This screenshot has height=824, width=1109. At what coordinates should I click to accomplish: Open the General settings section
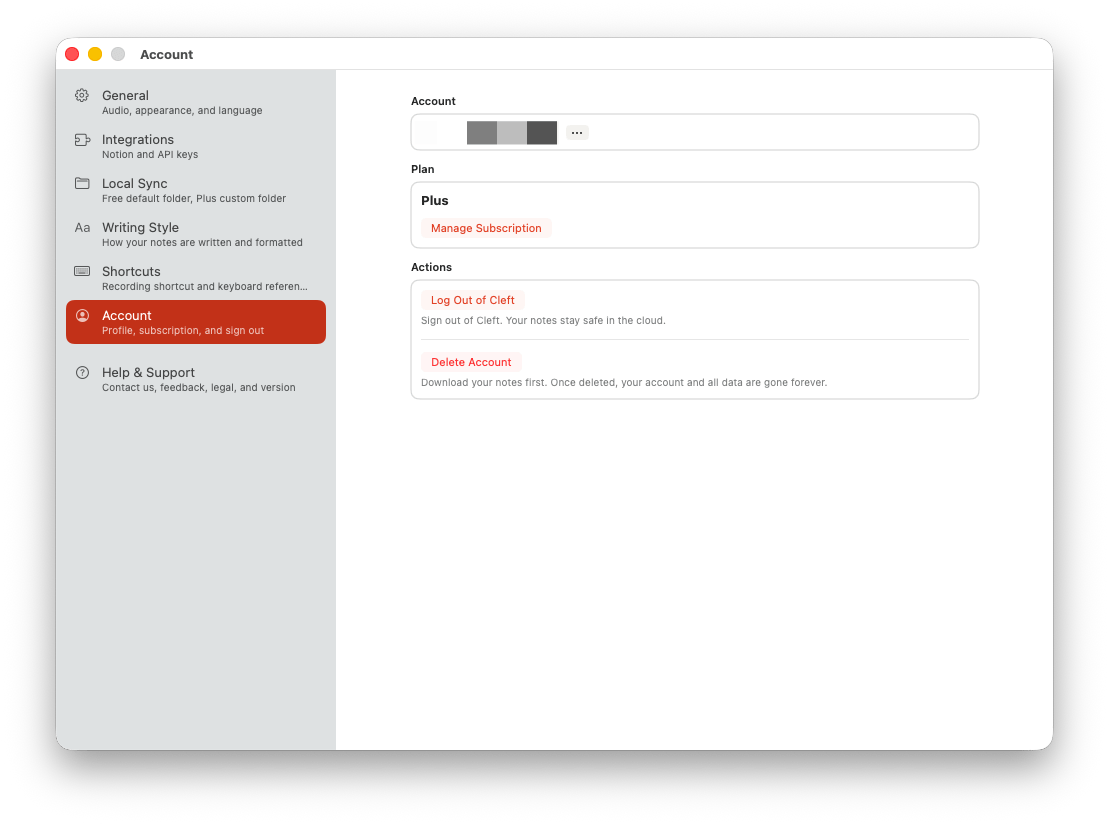click(196, 102)
